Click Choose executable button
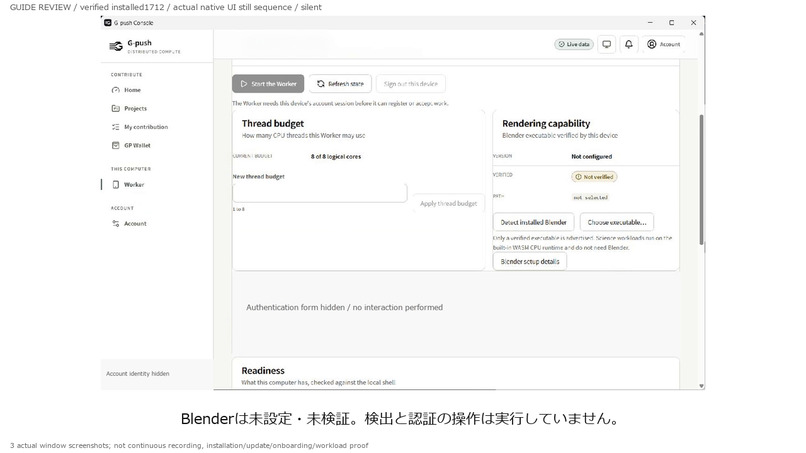This screenshot has width=806, height=453. tap(617, 223)
